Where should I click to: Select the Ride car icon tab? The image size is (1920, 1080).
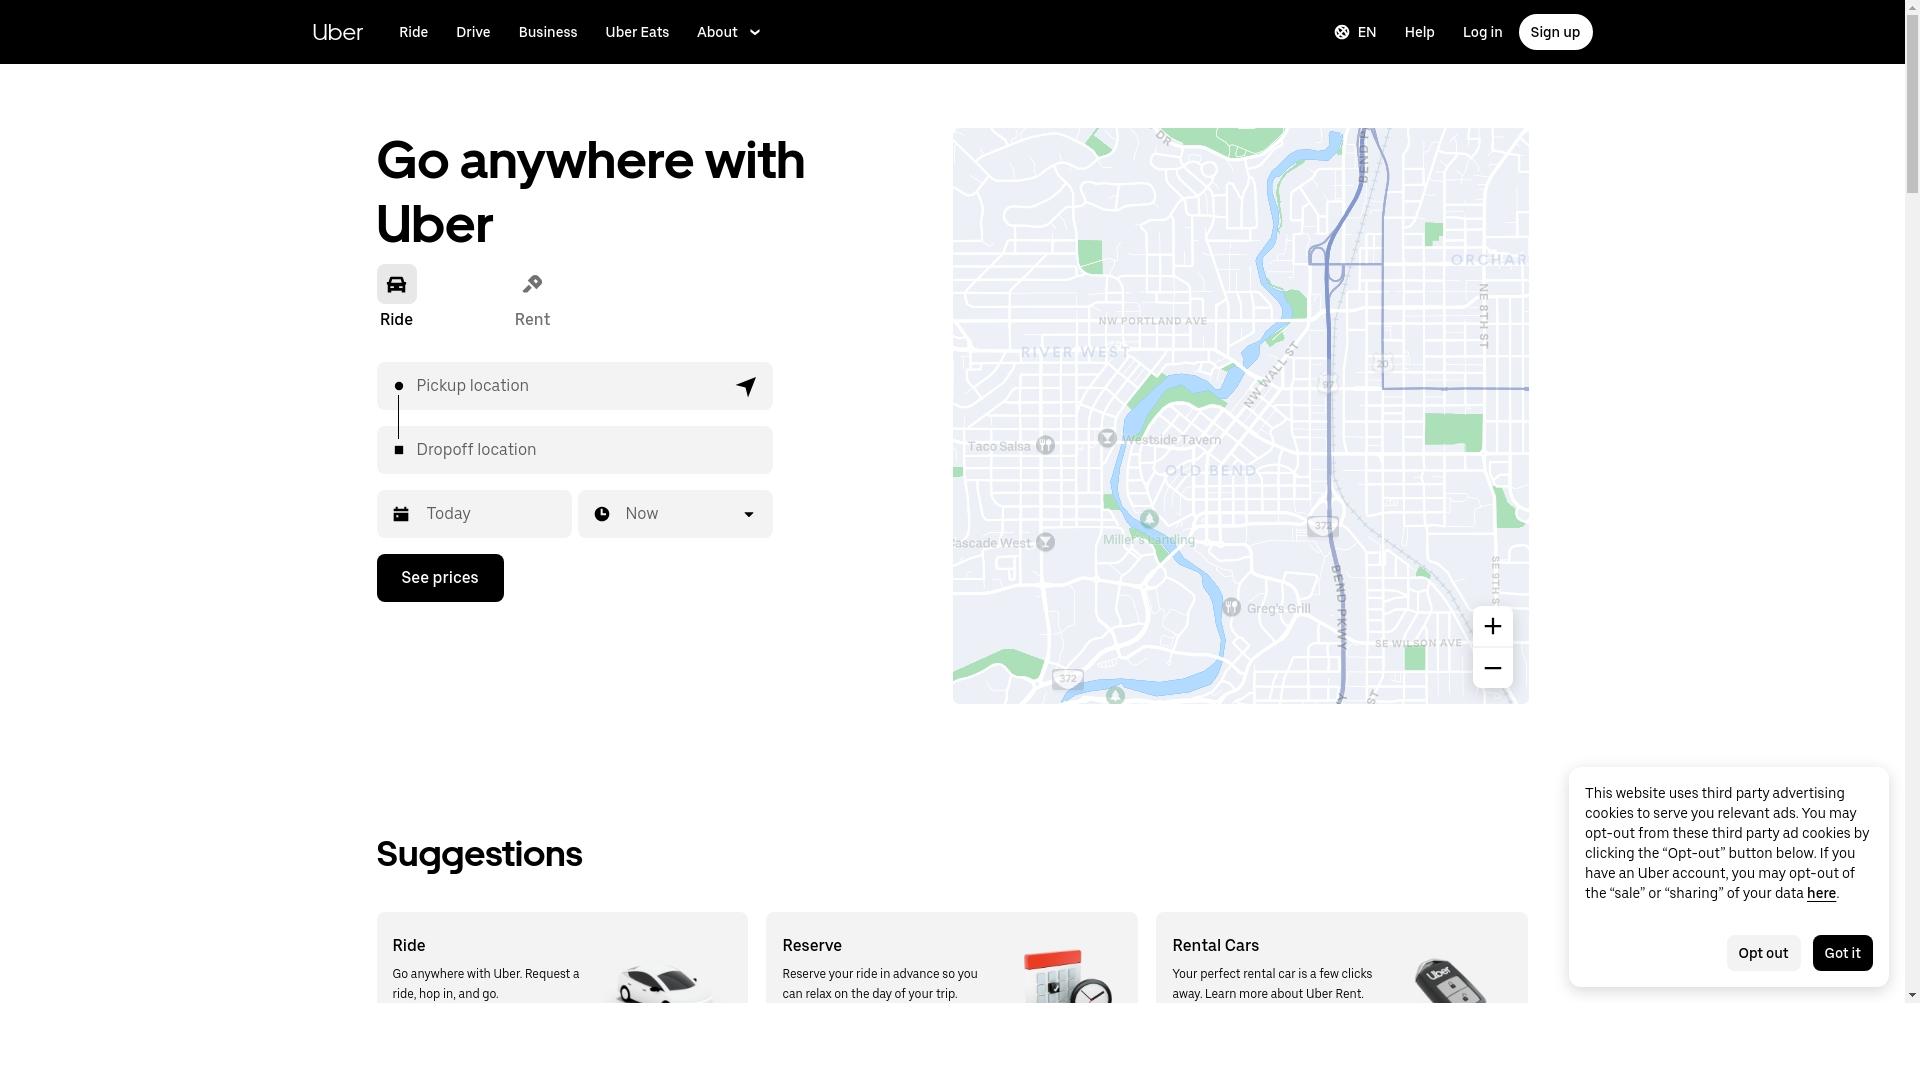click(396, 284)
